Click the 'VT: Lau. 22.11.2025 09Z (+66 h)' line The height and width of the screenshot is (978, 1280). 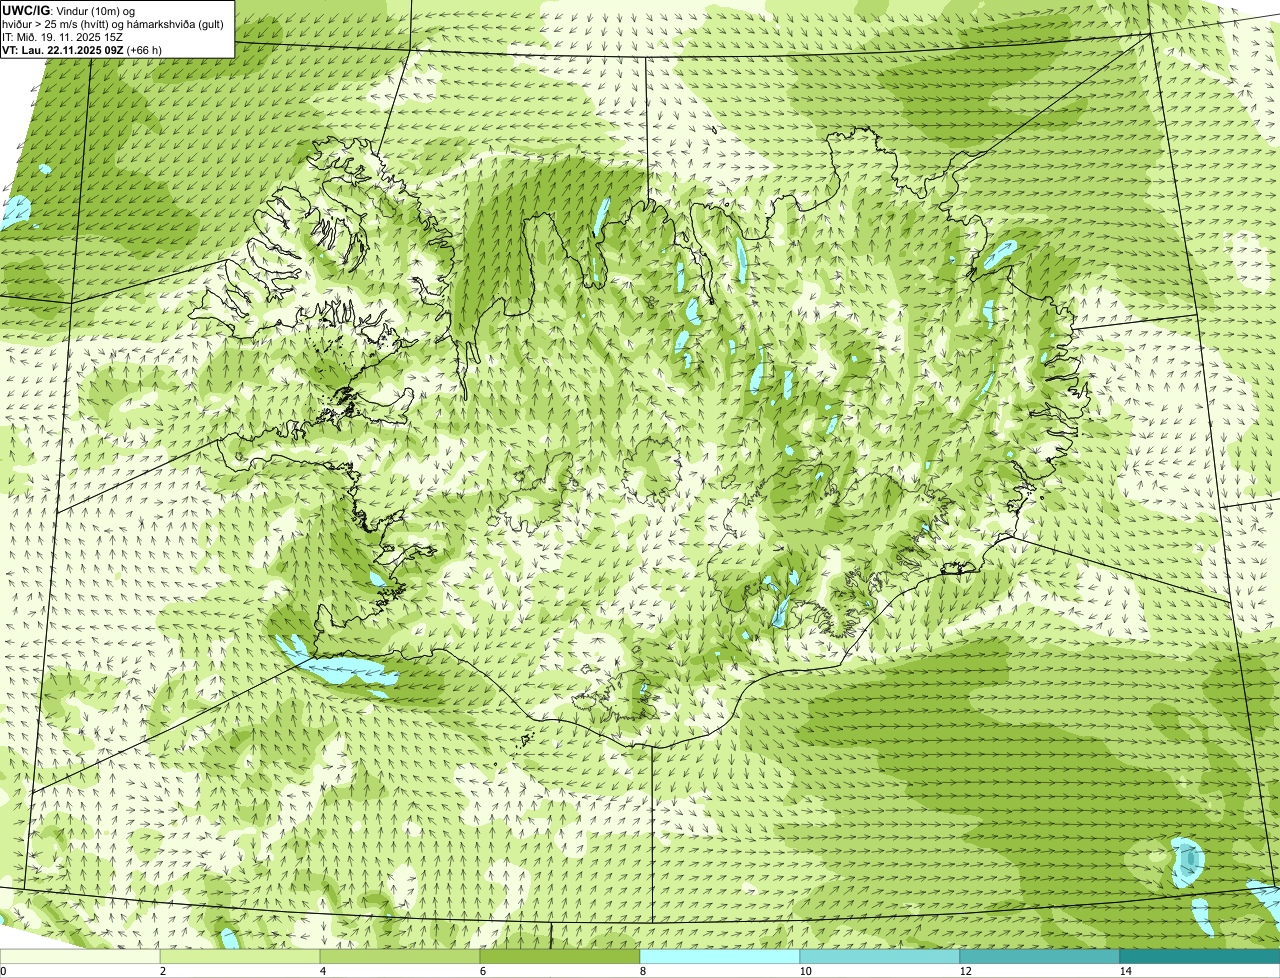click(x=82, y=50)
